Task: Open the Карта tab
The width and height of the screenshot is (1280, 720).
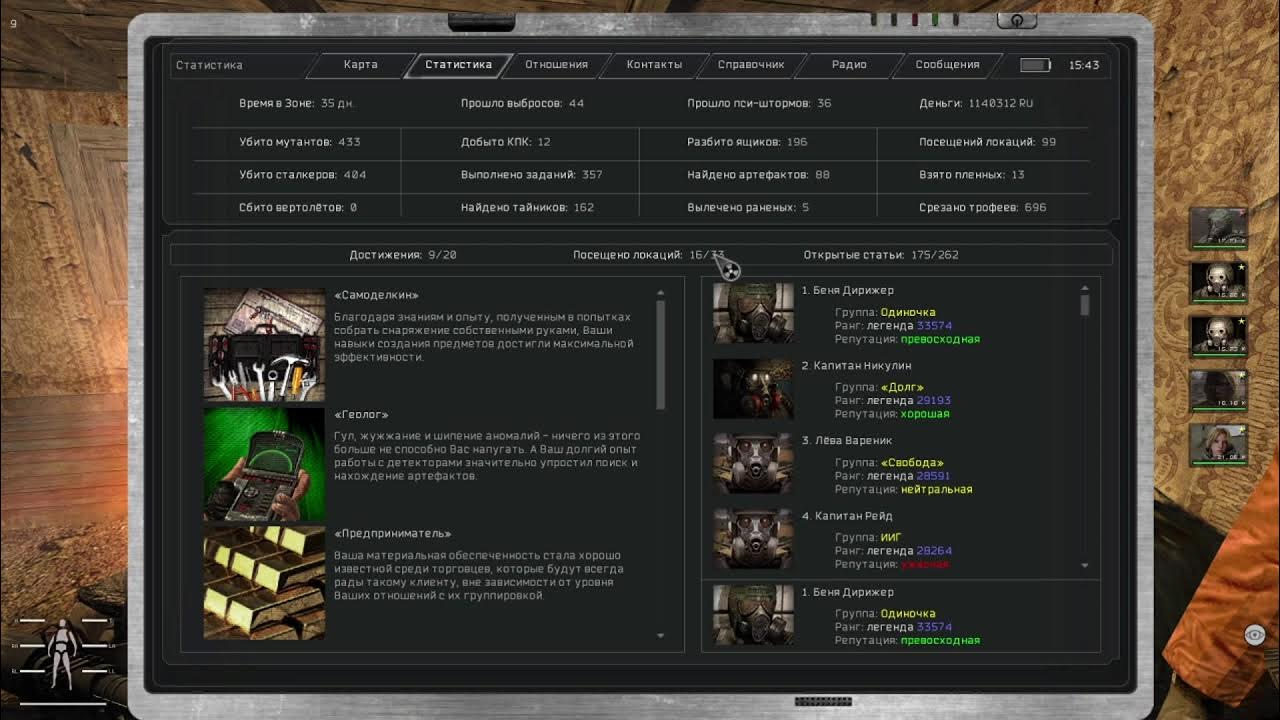Action: pyautogui.click(x=360, y=65)
